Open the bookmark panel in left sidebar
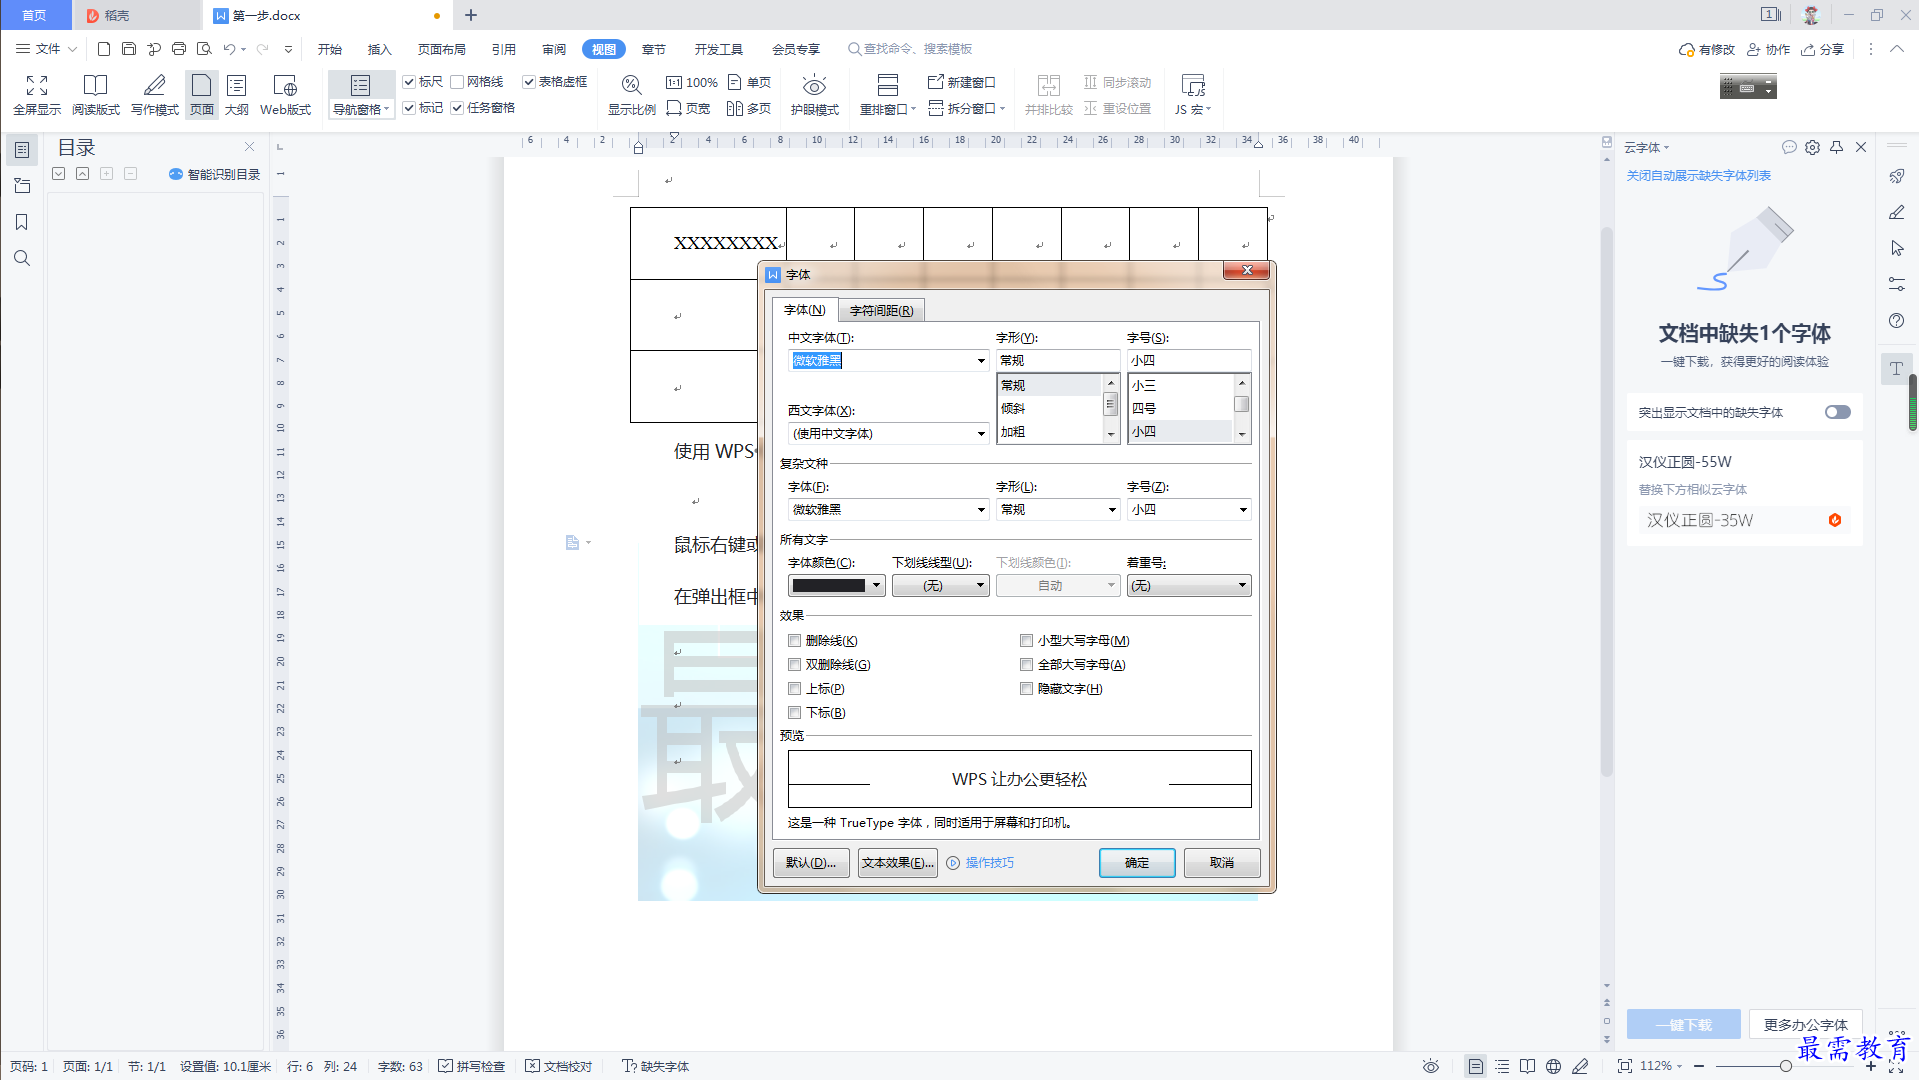 [21, 222]
